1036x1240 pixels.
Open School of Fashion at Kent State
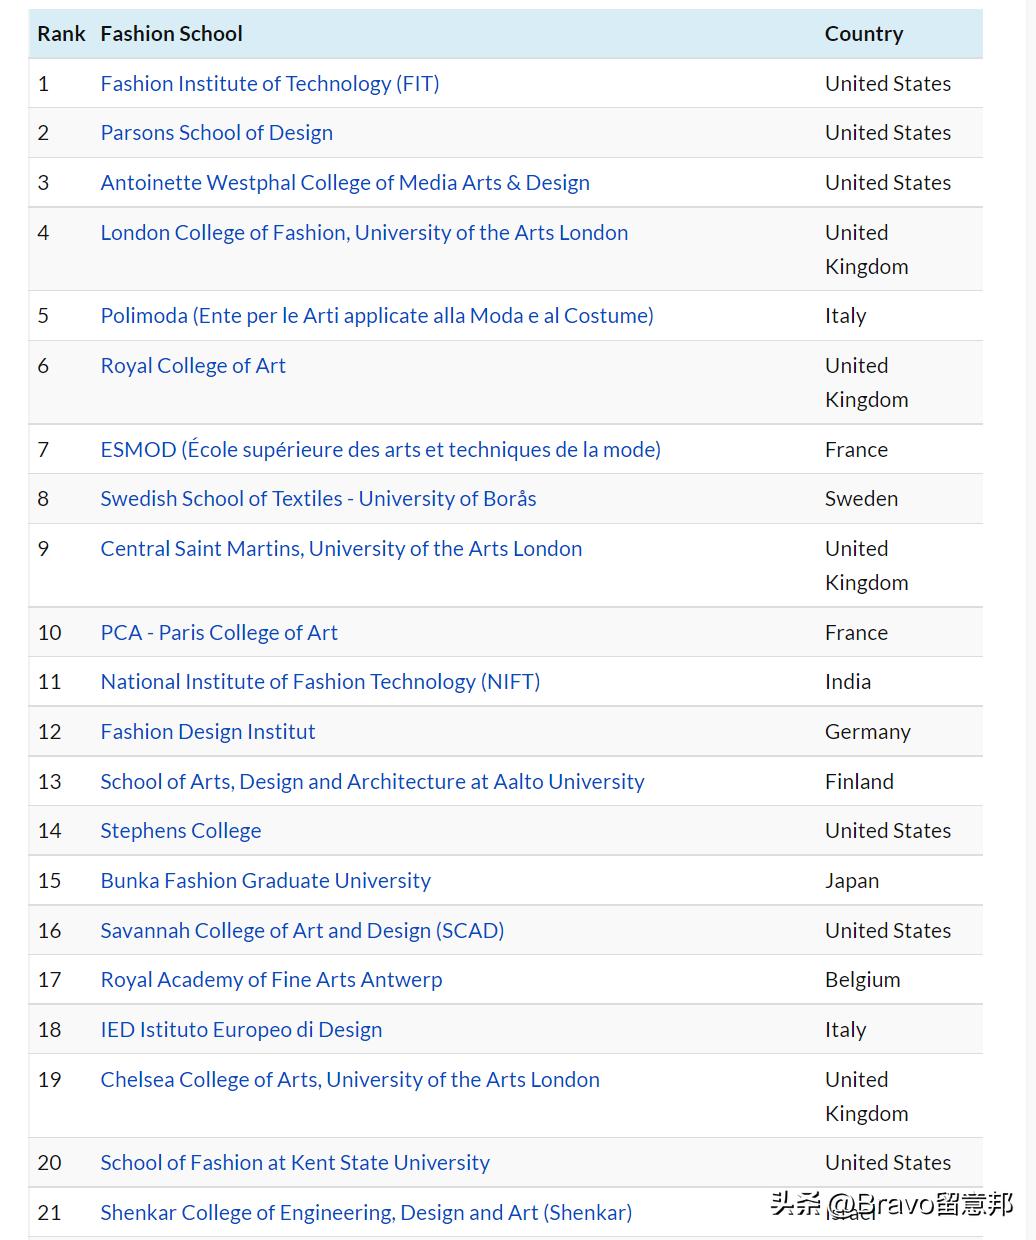tap(295, 1163)
